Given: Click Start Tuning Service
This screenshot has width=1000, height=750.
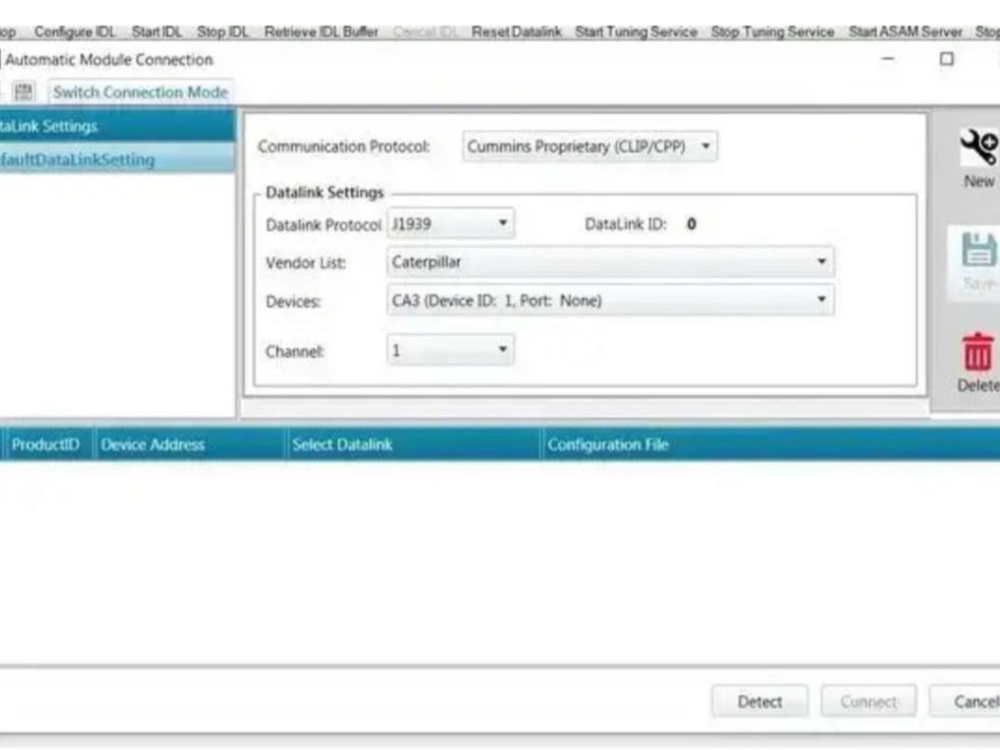Looking at the screenshot, I should (x=636, y=32).
